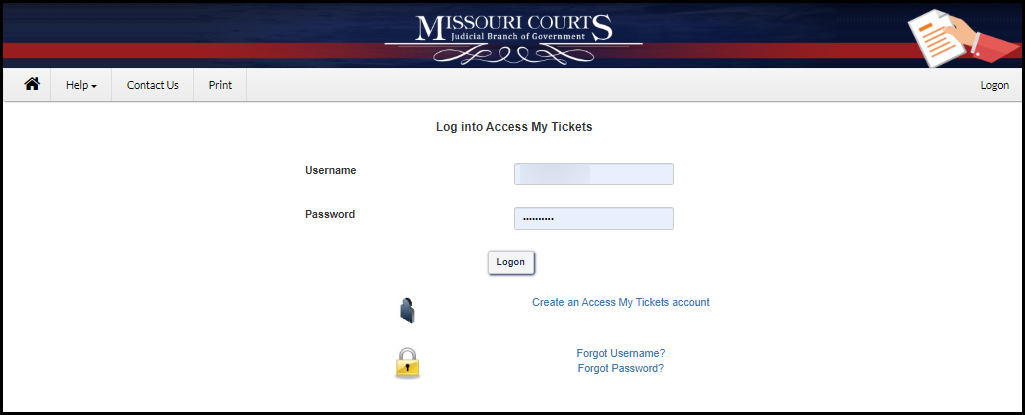The image size is (1025, 415).
Task: Focus the Username input field
Action: (x=593, y=174)
